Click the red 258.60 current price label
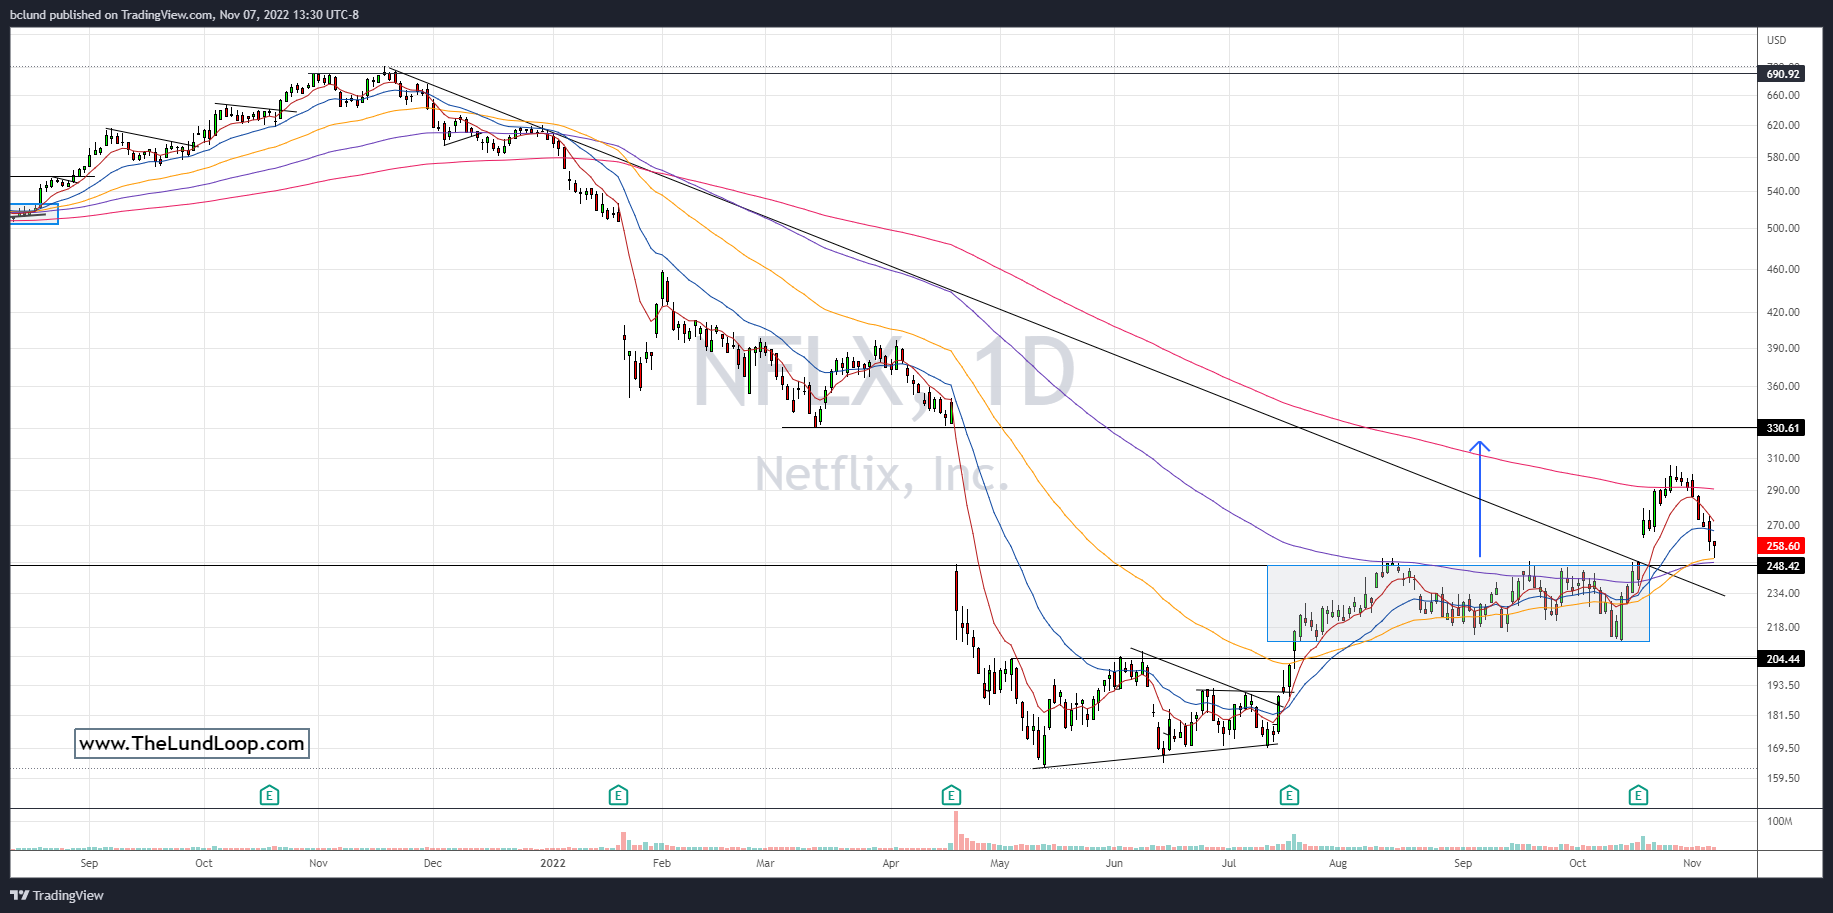This screenshot has width=1833, height=913. click(x=1782, y=546)
